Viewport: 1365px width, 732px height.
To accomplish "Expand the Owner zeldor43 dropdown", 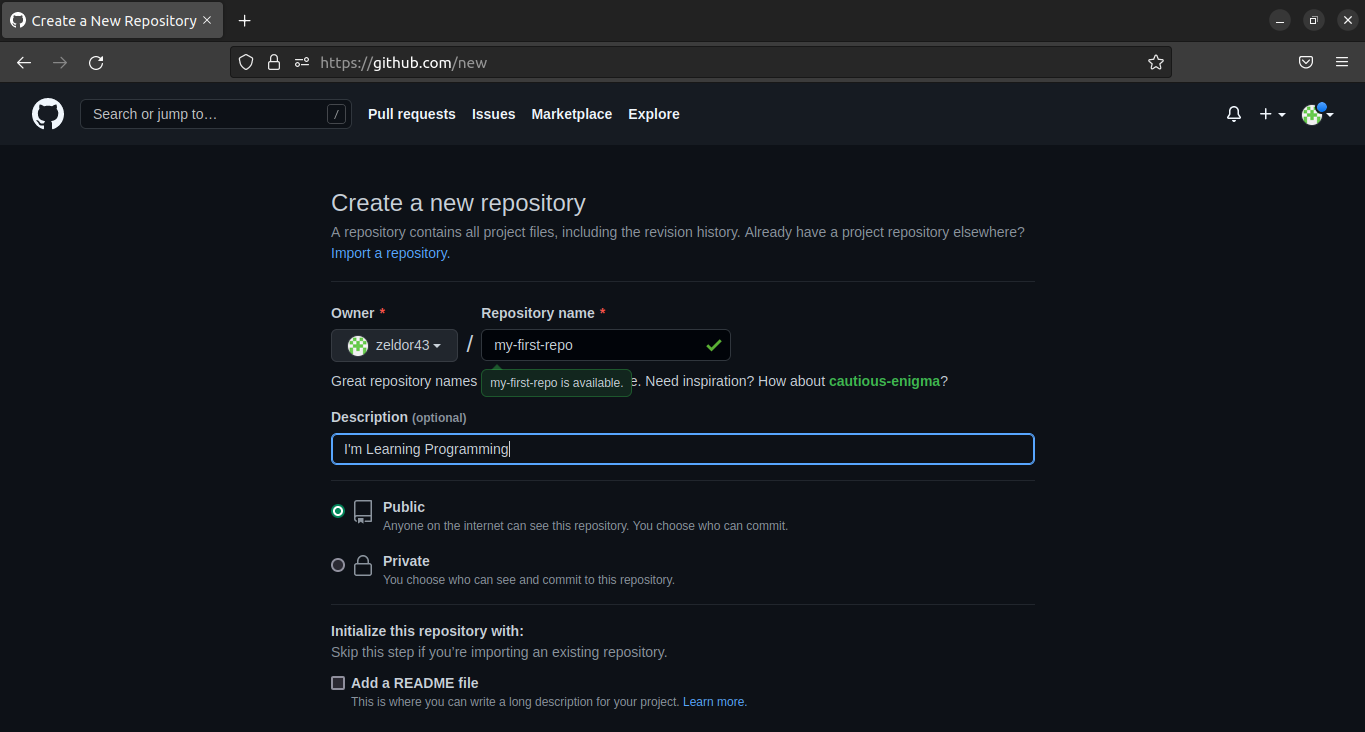I will (x=394, y=345).
